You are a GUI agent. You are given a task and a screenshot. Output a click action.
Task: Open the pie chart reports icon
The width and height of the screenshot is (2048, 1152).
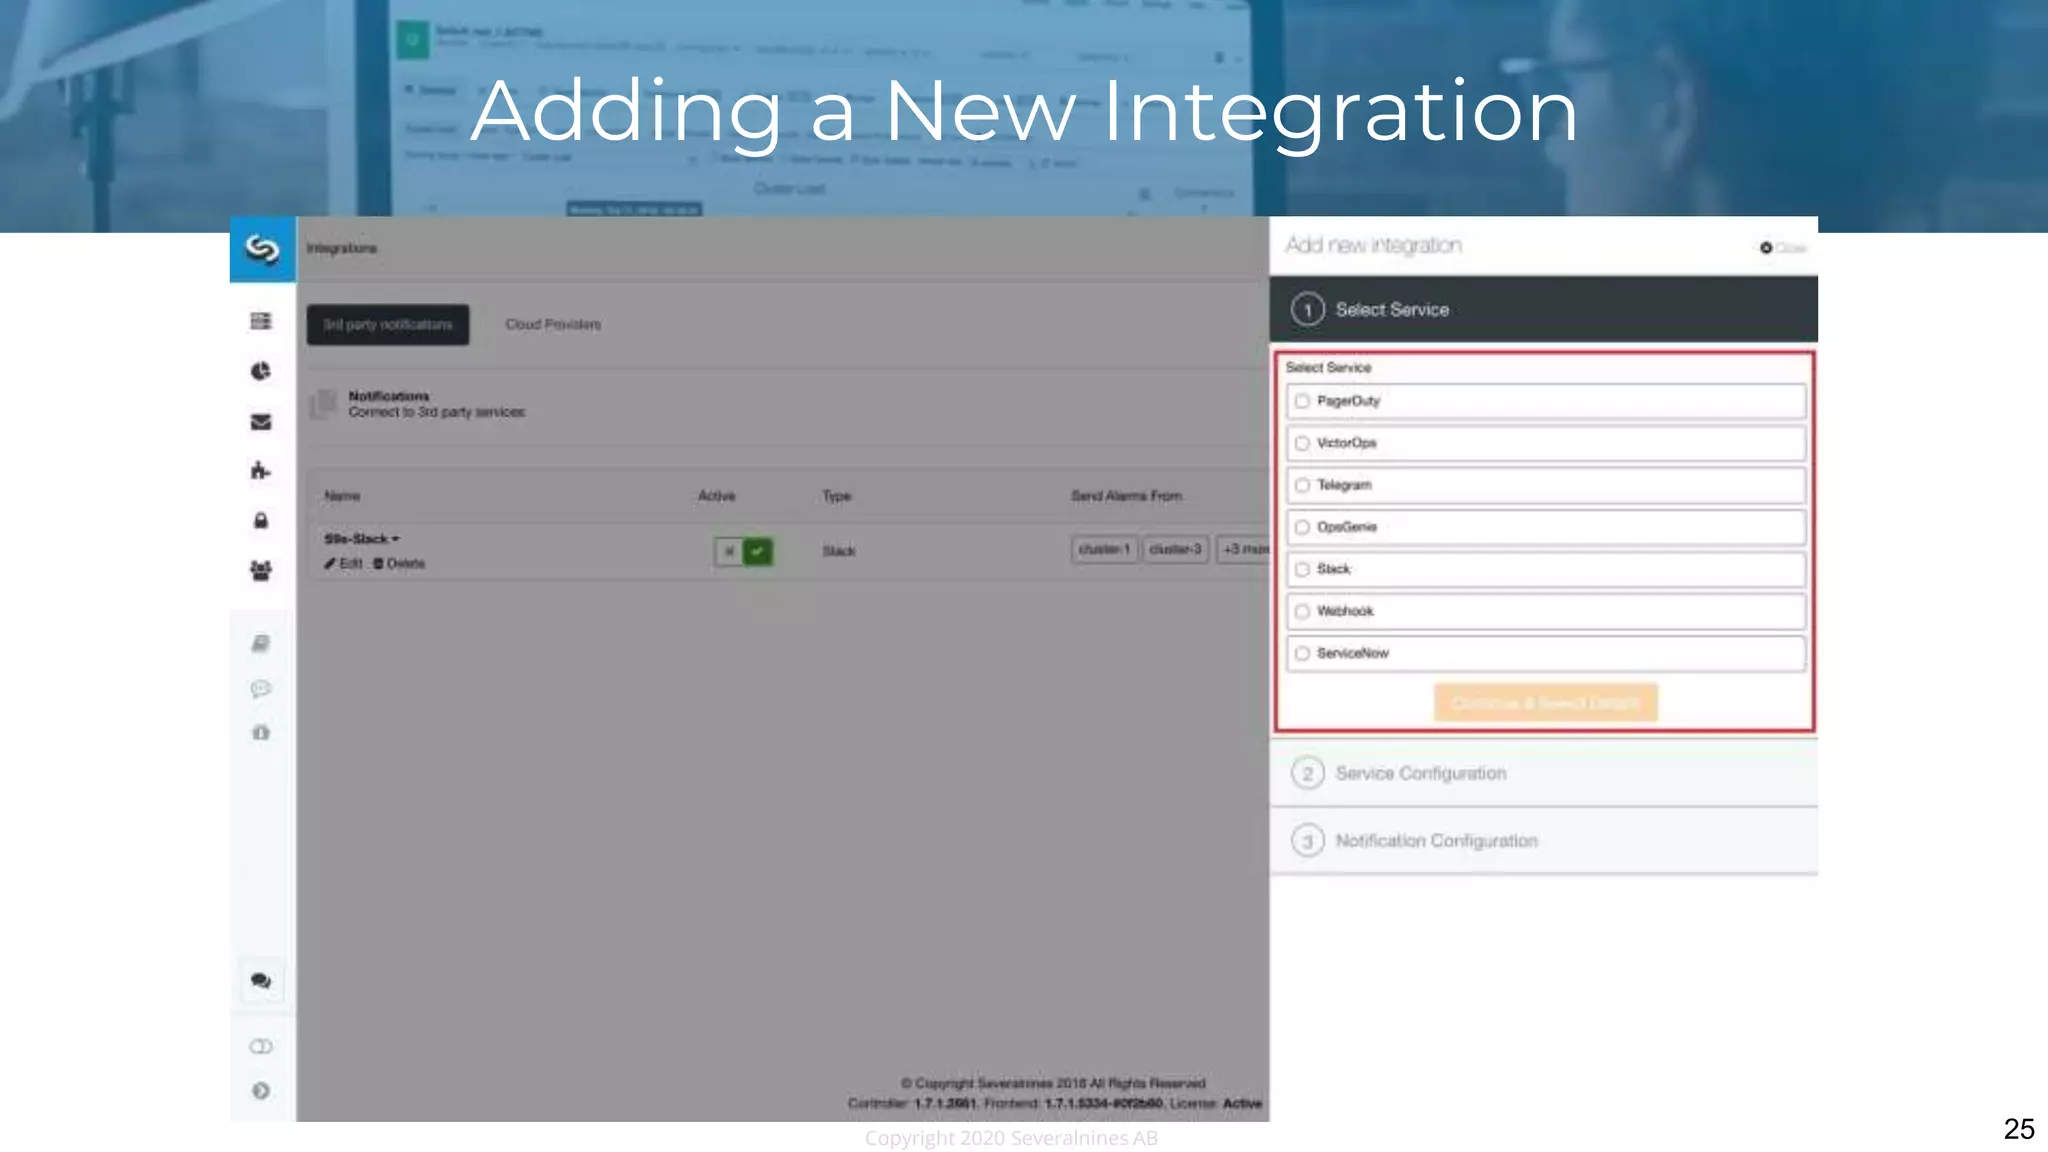click(x=261, y=371)
